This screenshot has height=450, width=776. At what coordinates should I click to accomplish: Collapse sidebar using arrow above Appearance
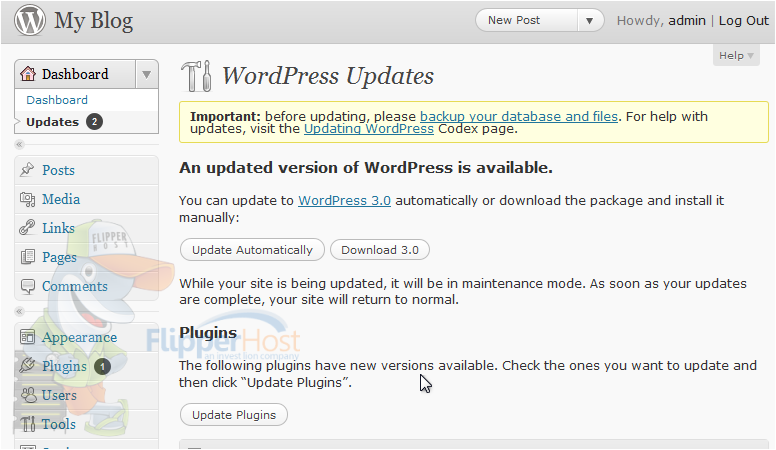click(x=19, y=311)
